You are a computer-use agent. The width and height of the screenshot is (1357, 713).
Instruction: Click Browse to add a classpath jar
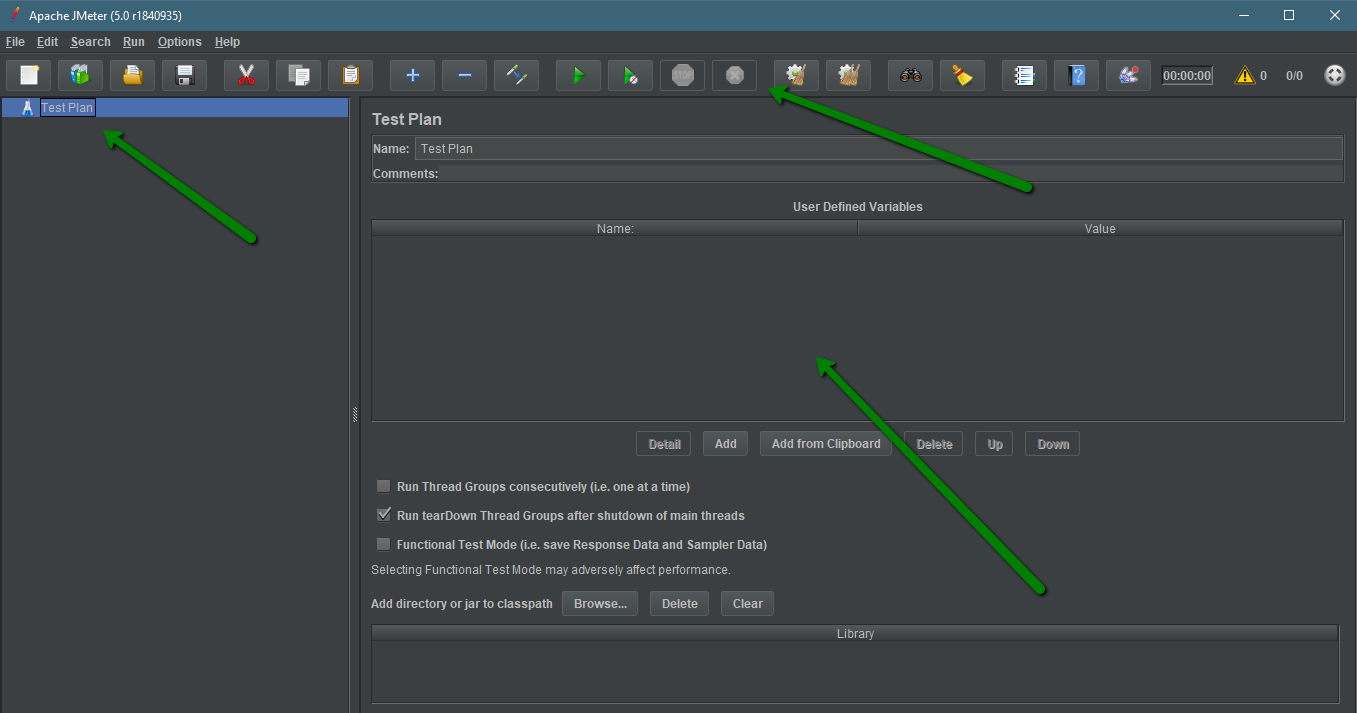coord(599,603)
